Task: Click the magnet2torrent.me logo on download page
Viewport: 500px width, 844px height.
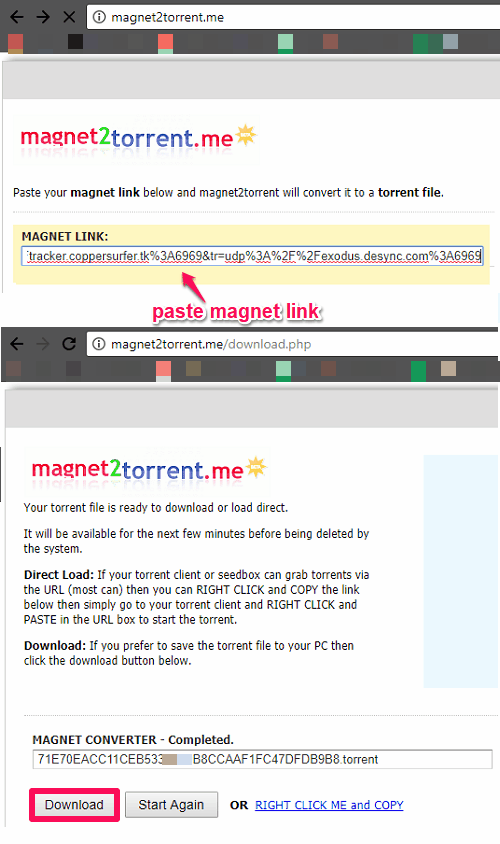Action: click(148, 469)
